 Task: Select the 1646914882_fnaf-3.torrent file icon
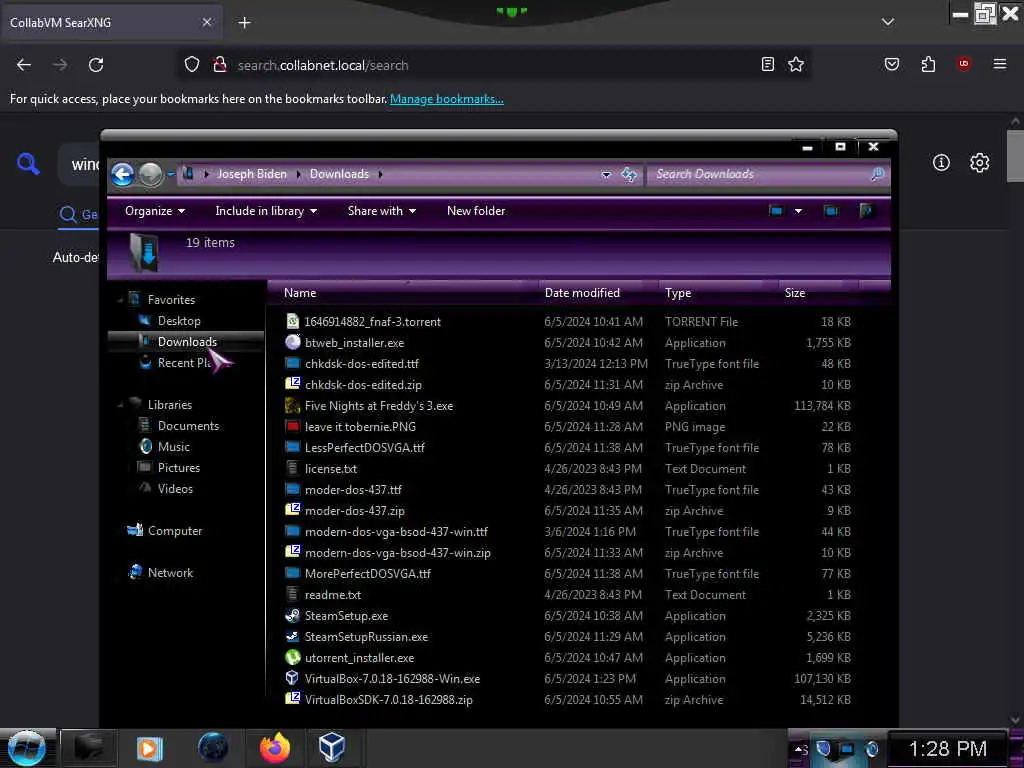[x=293, y=321]
